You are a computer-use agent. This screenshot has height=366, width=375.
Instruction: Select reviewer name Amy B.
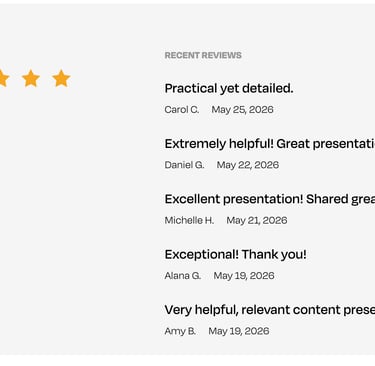coord(180,331)
